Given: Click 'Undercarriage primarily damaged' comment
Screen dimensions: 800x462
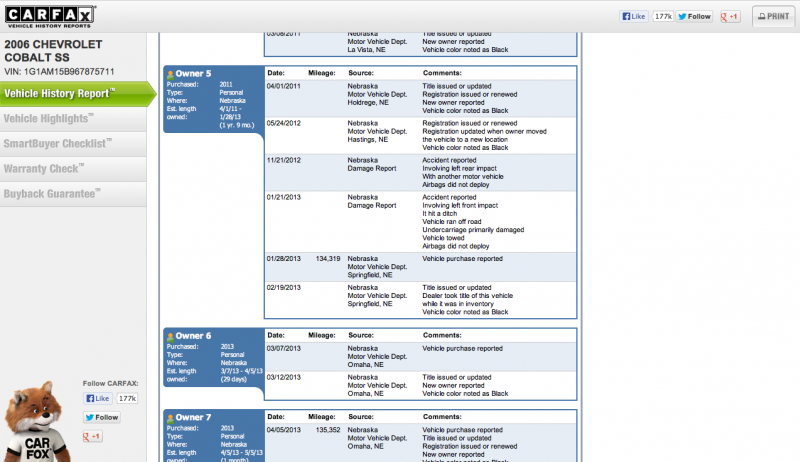Looking at the screenshot, I should pyautogui.click(x=473, y=230).
